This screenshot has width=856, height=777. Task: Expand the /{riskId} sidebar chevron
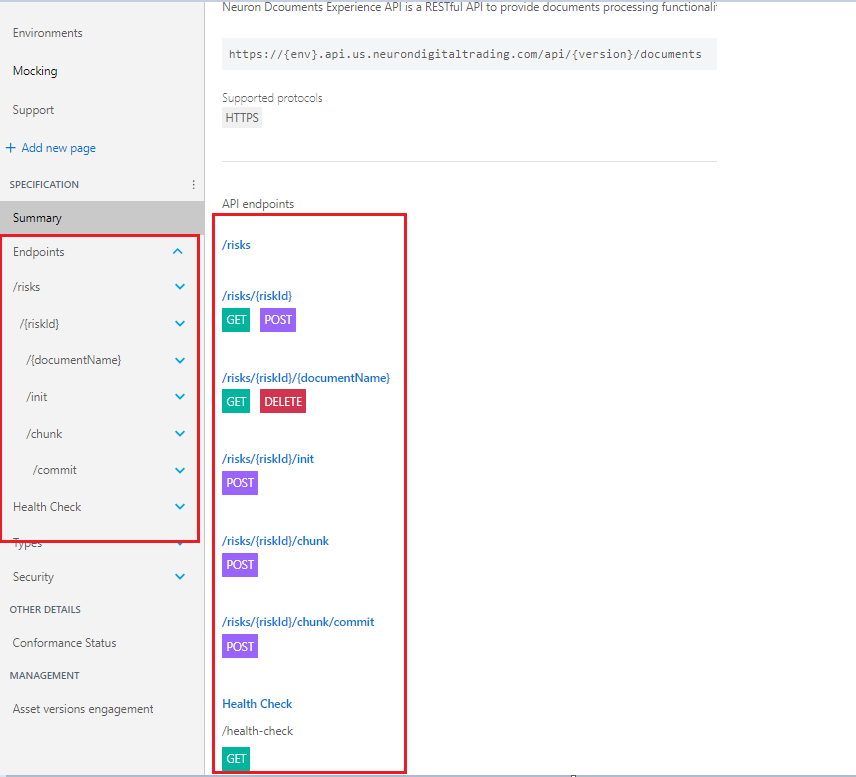(180, 324)
